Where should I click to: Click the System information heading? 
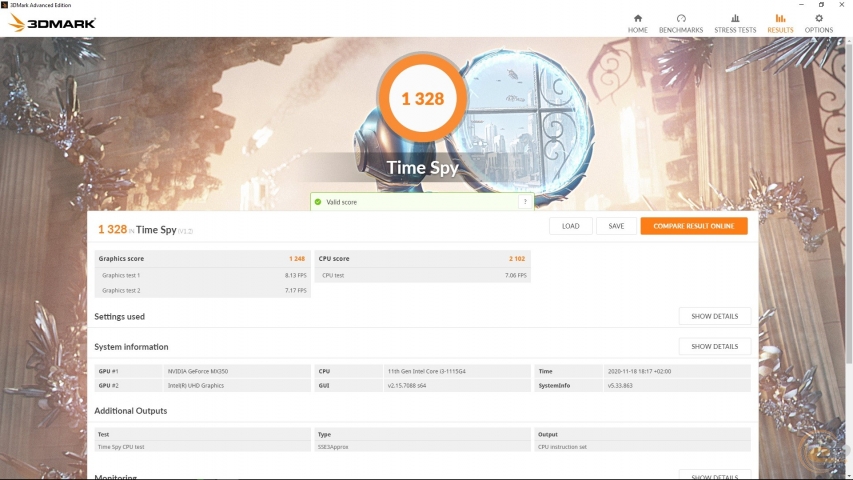(x=131, y=347)
